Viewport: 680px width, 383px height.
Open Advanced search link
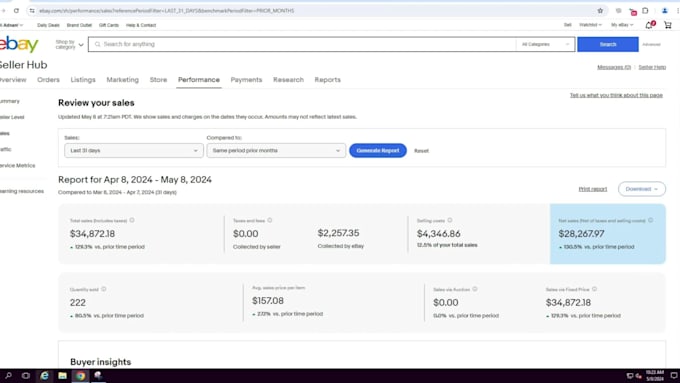tap(651, 44)
